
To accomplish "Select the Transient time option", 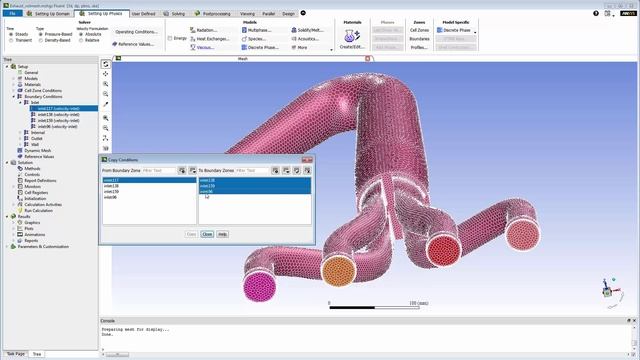I will (20, 40).
